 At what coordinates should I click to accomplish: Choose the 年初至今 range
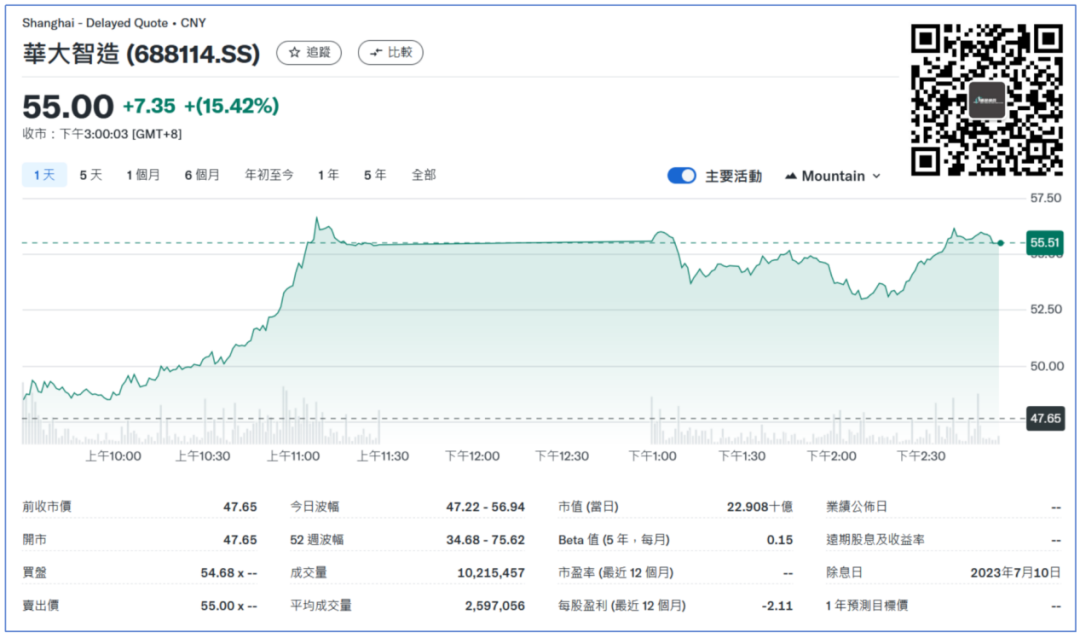click(x=269, y=175)
